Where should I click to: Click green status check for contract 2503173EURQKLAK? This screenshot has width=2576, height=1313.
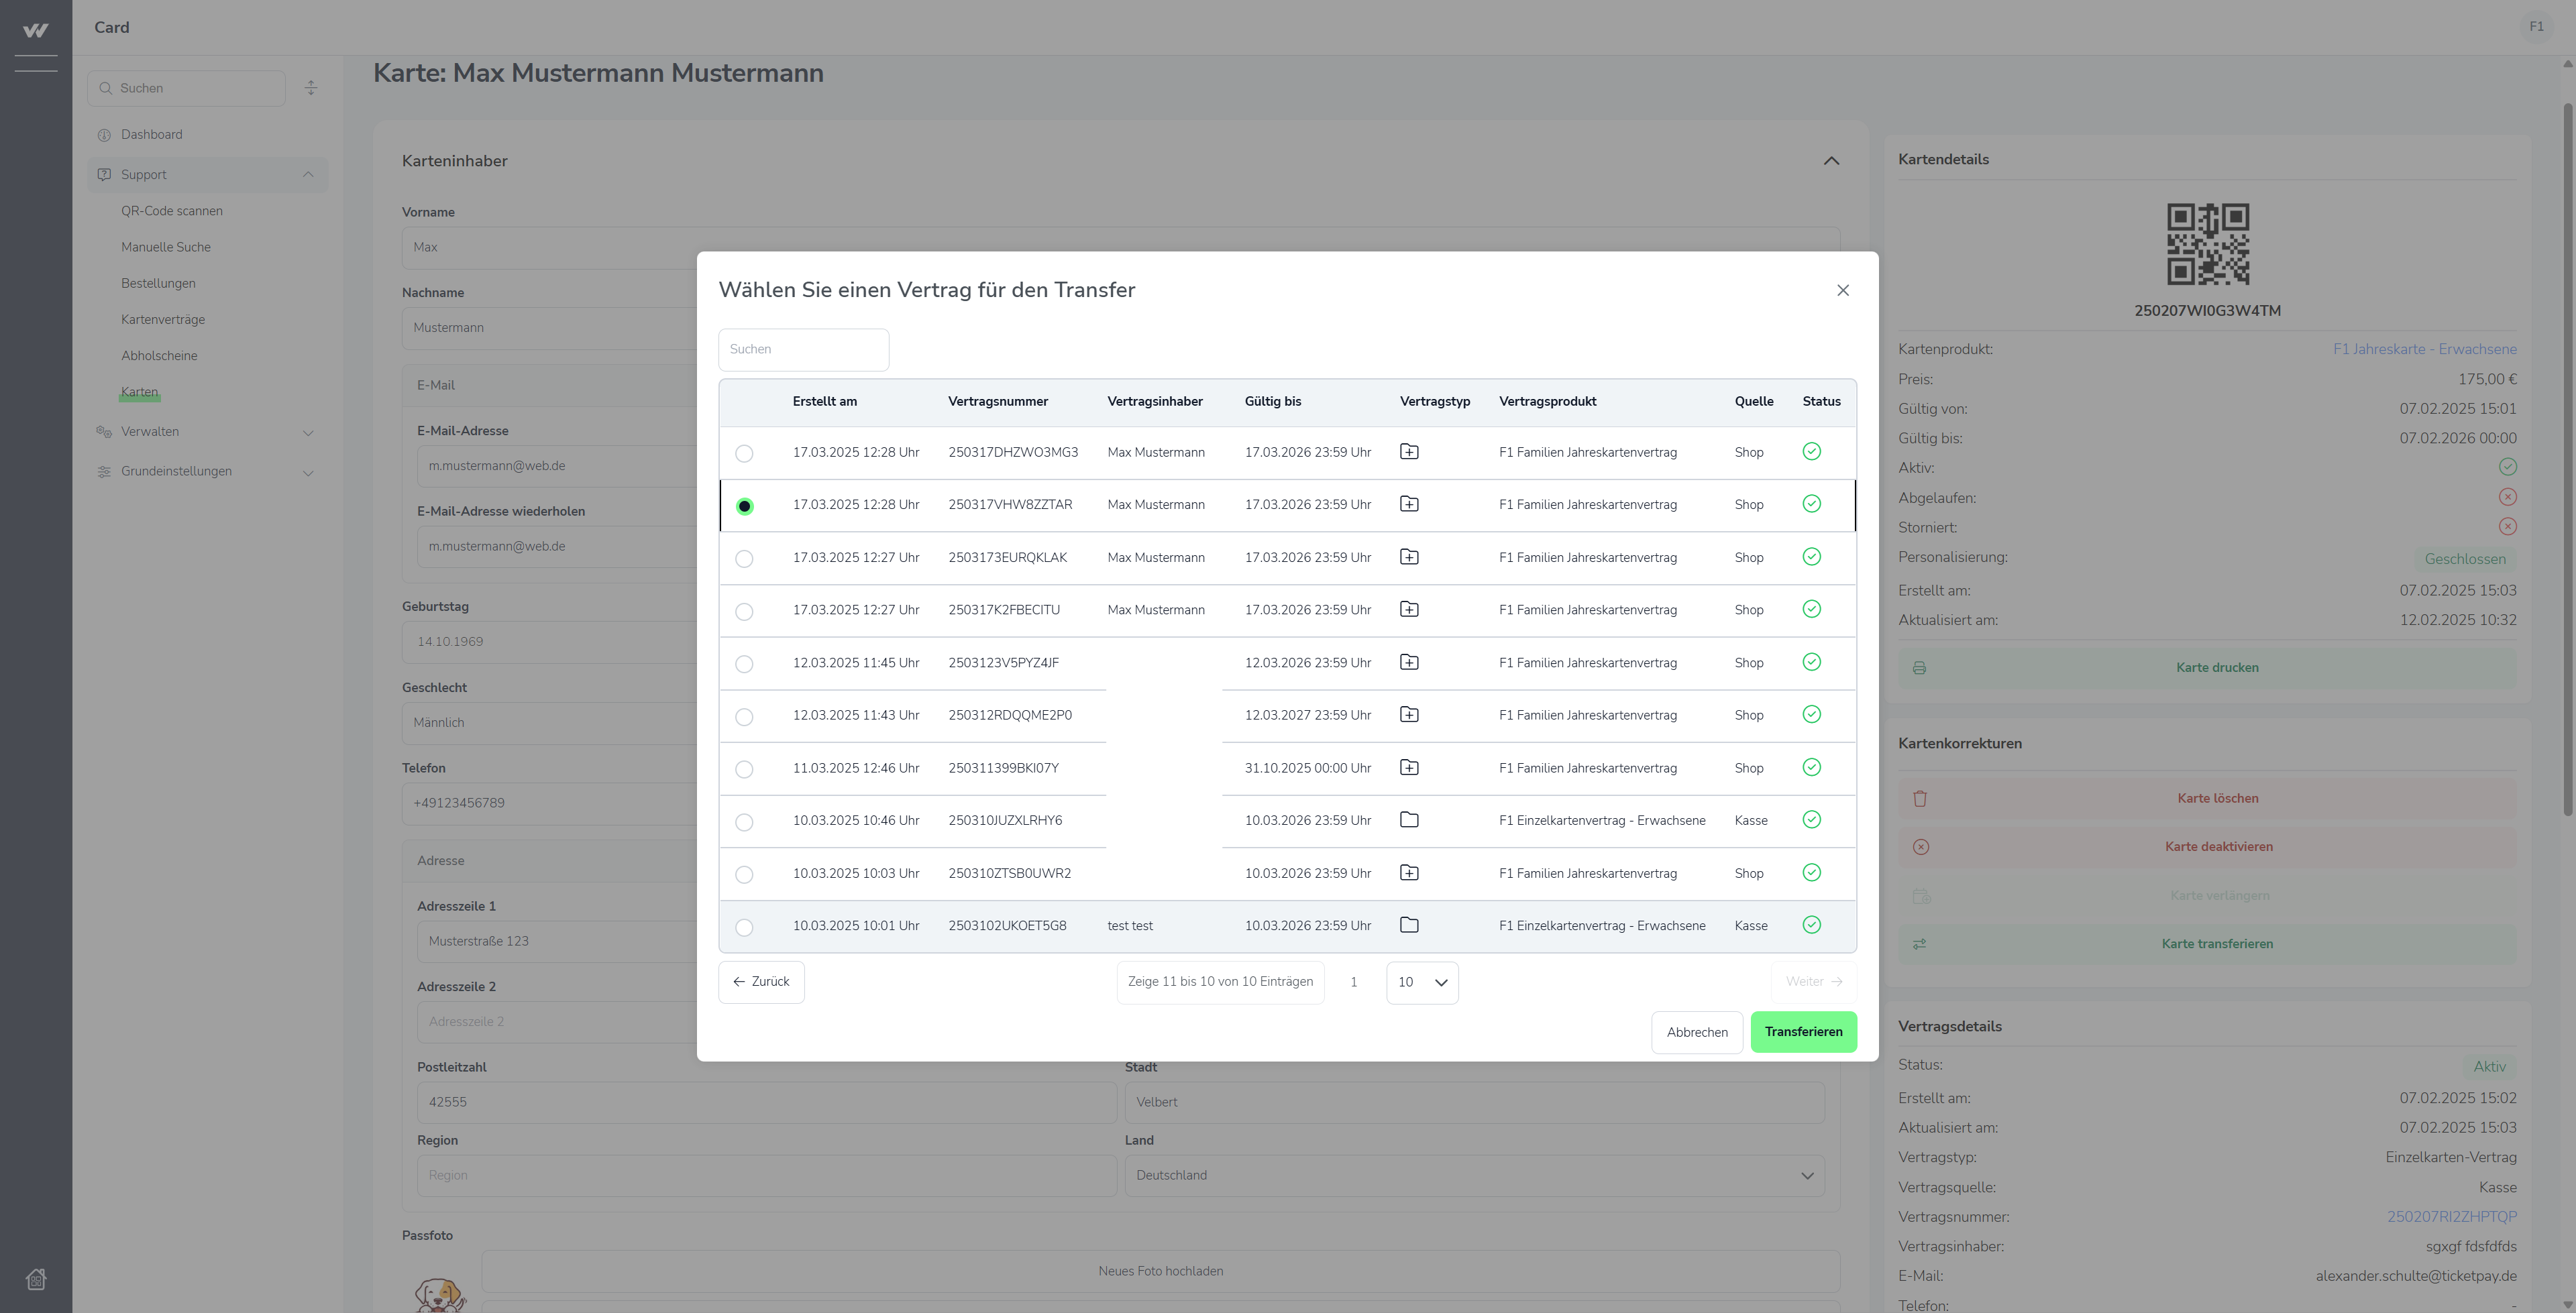pyautogui.click(x=1811, y=557)
